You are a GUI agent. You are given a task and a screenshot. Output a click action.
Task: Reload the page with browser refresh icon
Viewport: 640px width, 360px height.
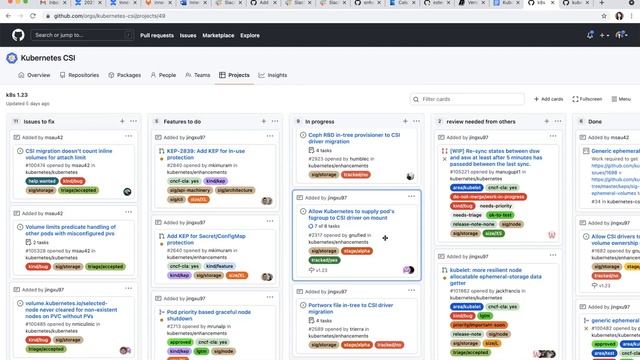(x=33, y=16)
